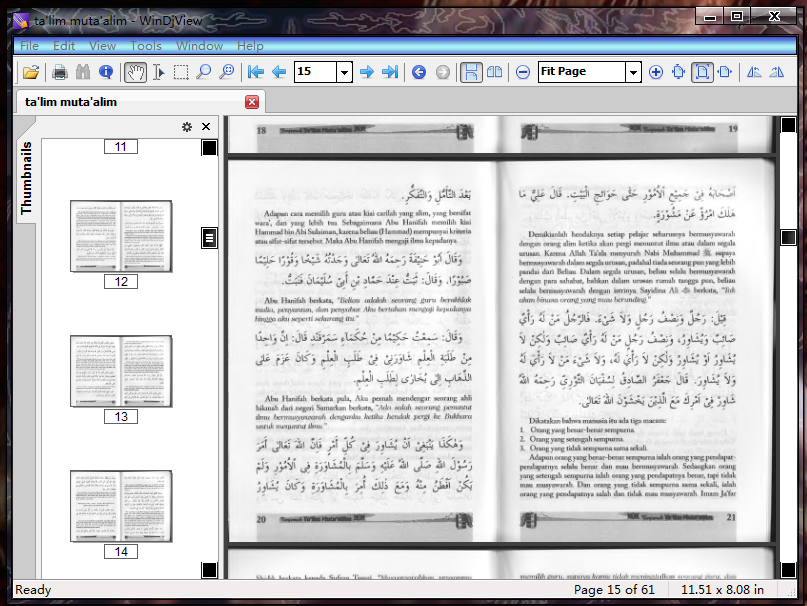Go to the previous page arrow

278,72
